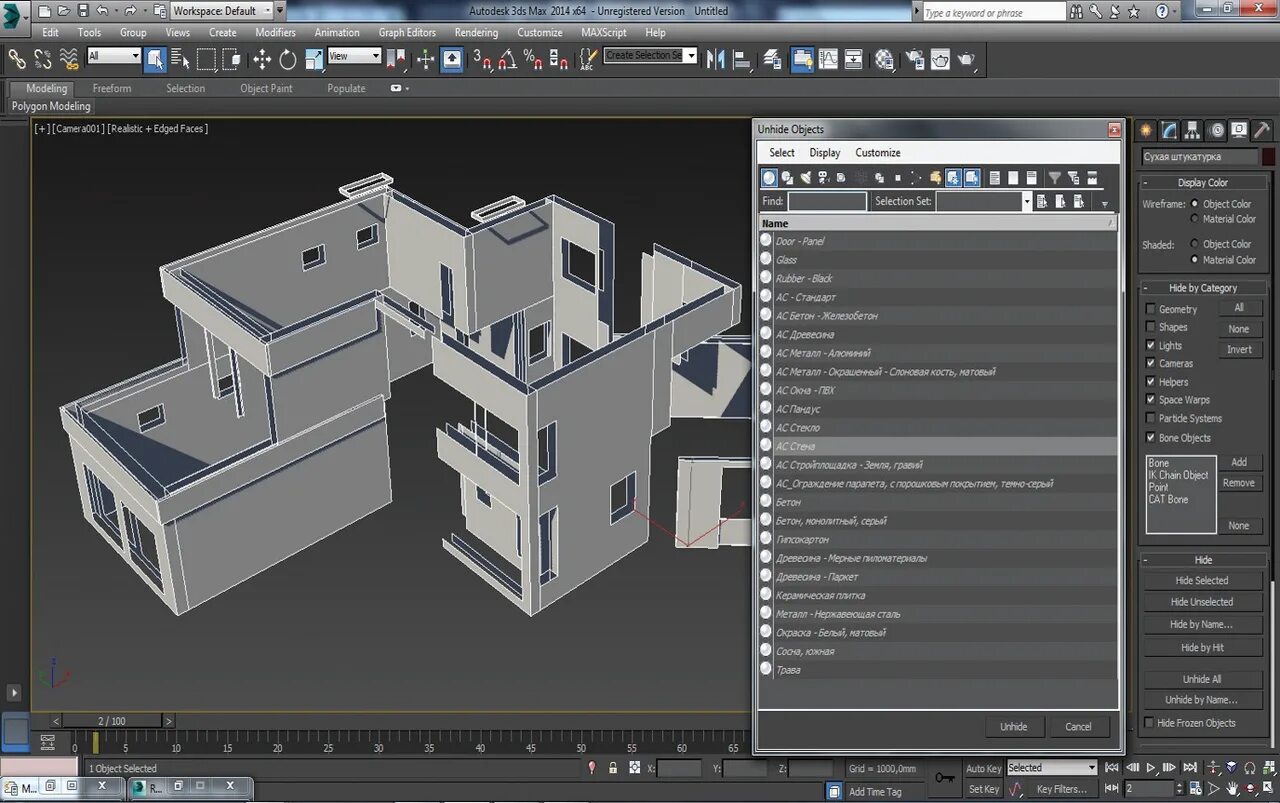Open the Material Editor from the toolbar
Viewport: 1280px width, 803px height.
[884, 60]
